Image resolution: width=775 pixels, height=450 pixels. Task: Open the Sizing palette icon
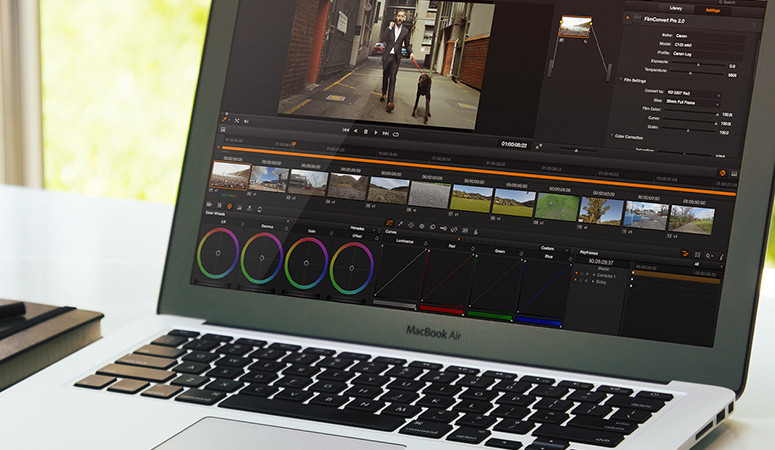click(x=454, y=229)
